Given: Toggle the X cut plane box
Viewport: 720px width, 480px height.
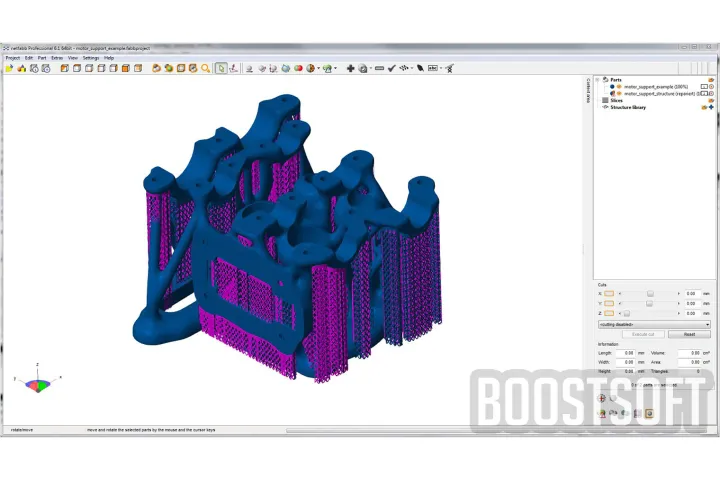Looking at the screenshot, I should pos(609,293).
